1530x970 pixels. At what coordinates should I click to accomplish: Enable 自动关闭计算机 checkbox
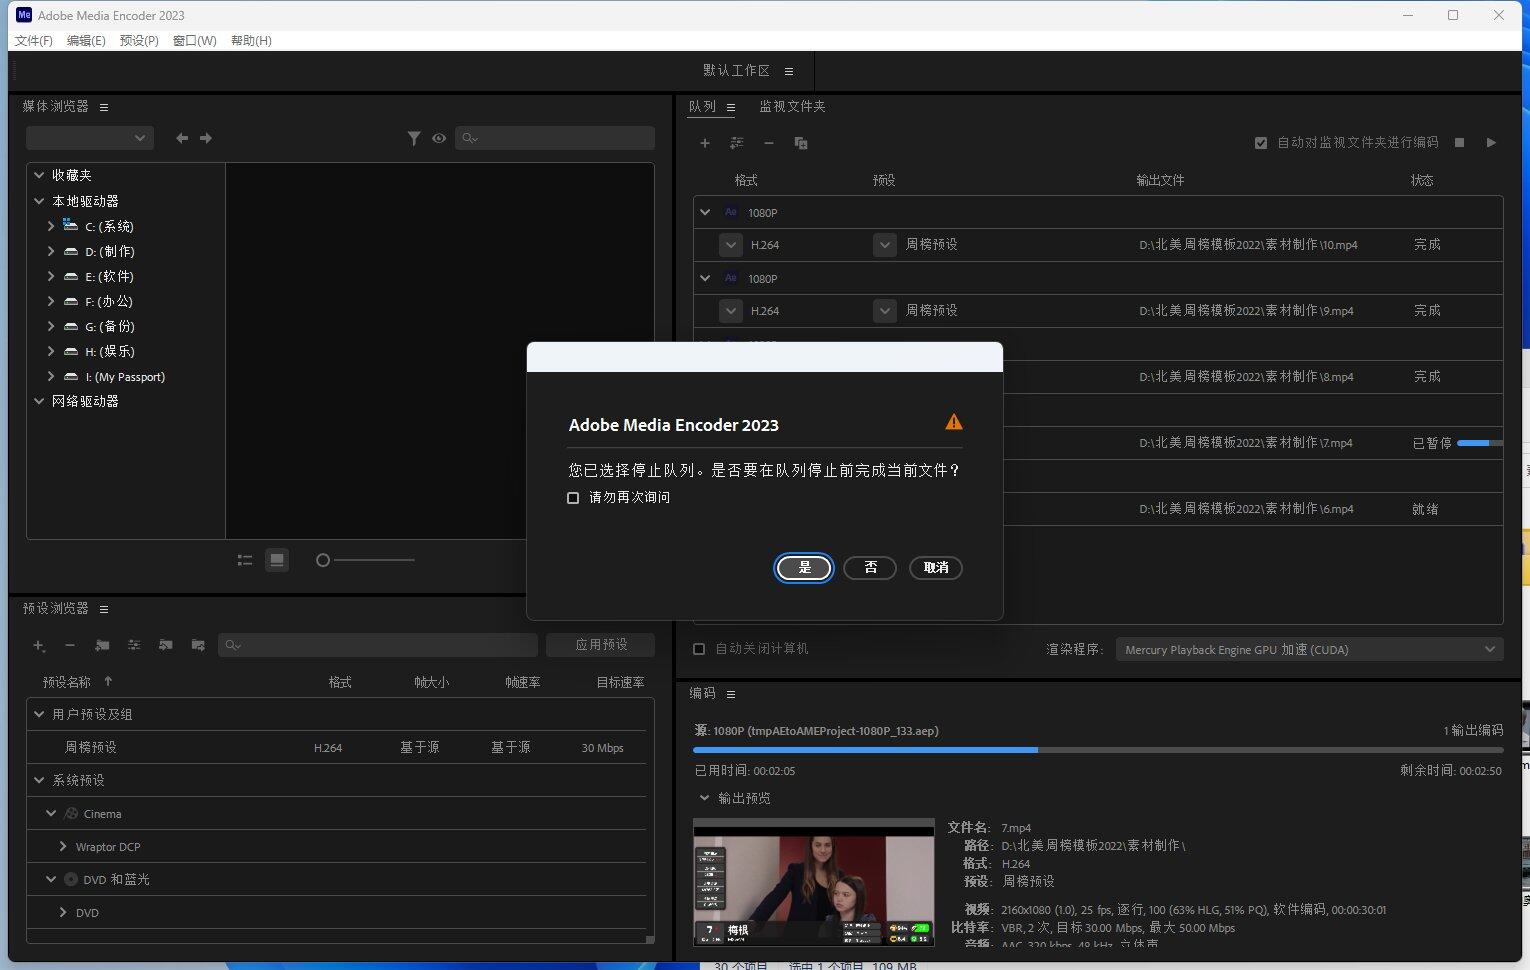699,649
